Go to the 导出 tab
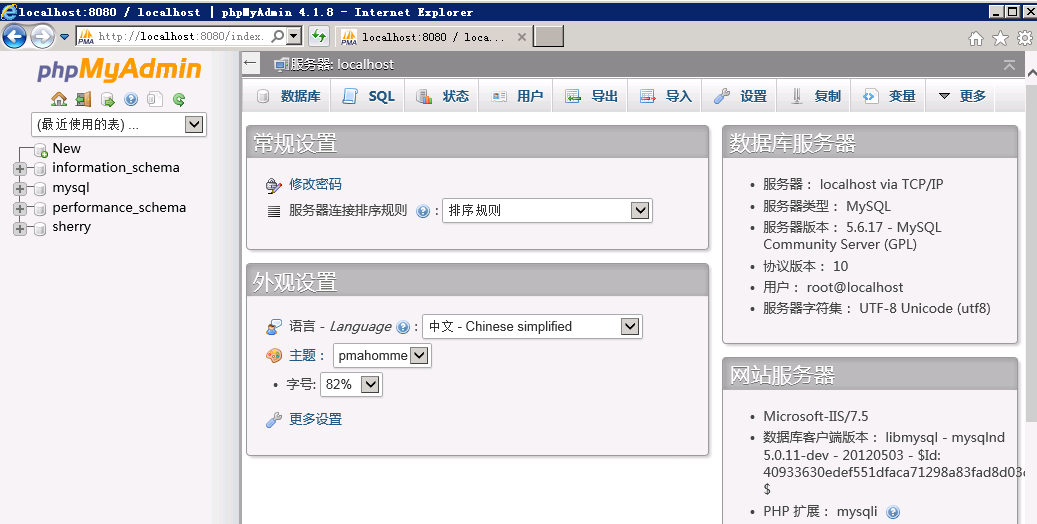 (x=591, y=97)
